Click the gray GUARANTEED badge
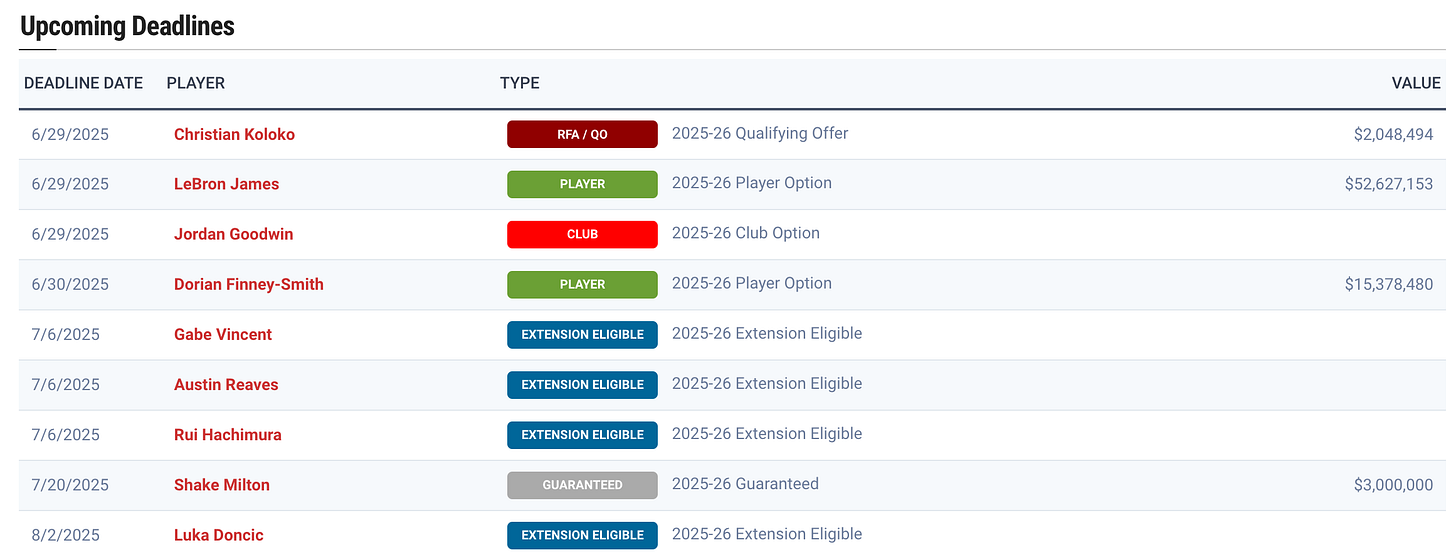This screenshot has height=557, width=1456. click(x=582, y=485)
